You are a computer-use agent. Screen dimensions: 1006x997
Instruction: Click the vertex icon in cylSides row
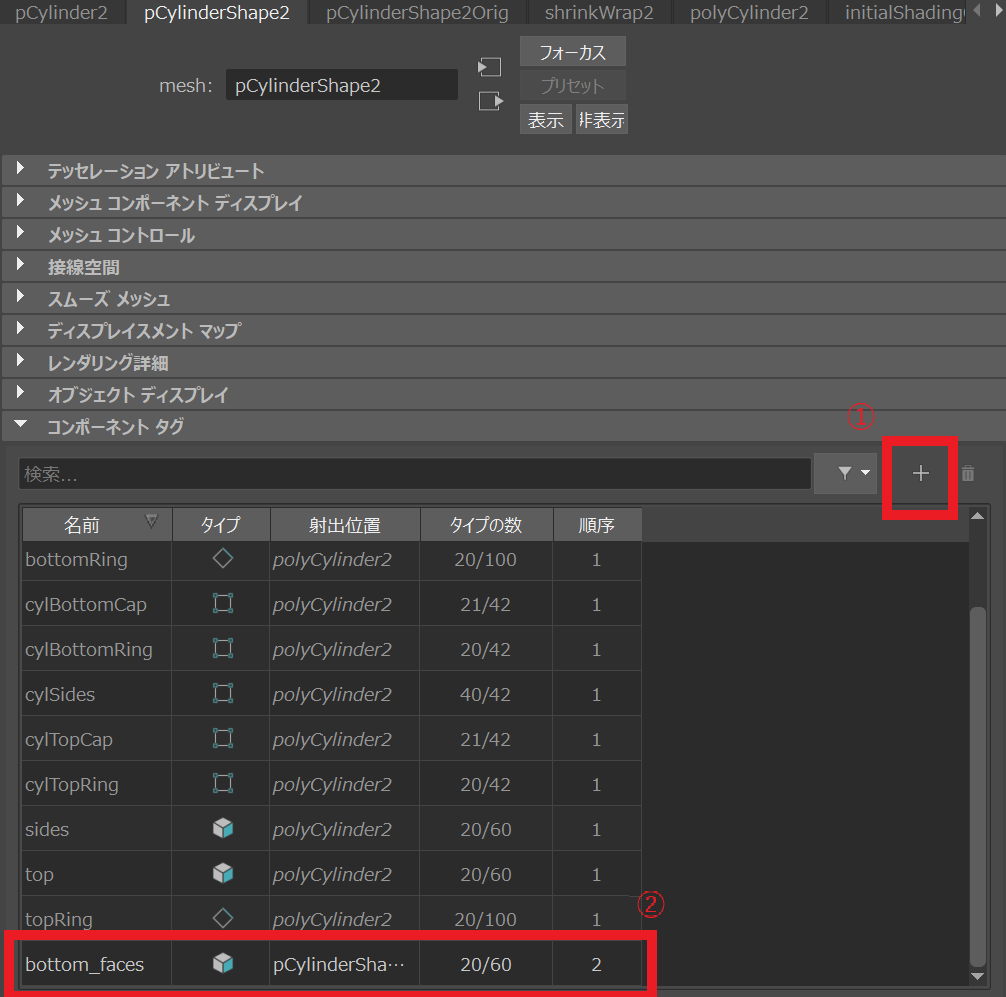click(x=223, y=693)
